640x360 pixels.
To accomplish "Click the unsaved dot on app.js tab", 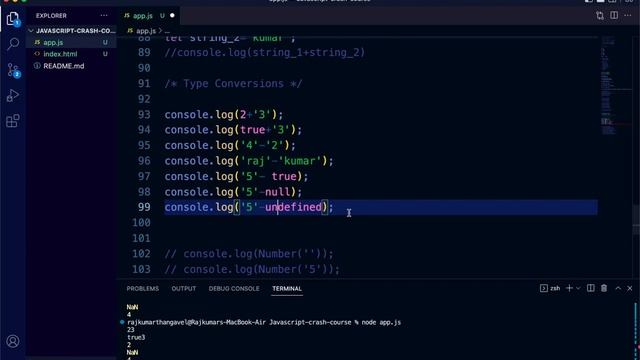I will click(172, 16).
